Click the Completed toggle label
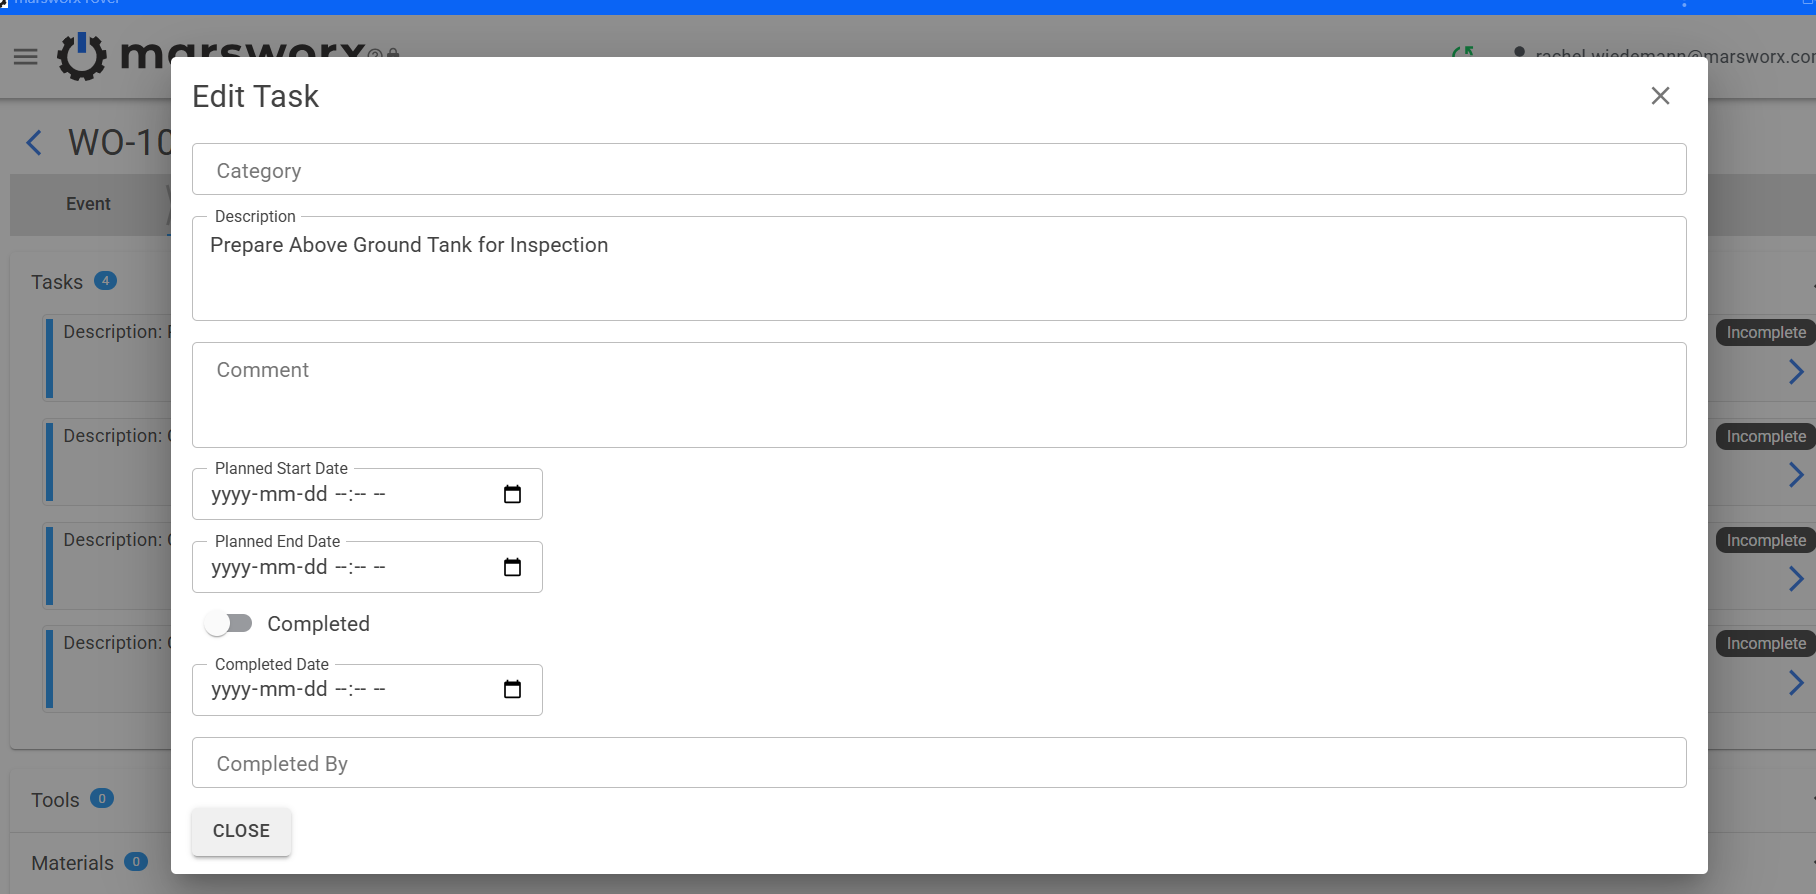1816x894 pixels. pos(318,624)
